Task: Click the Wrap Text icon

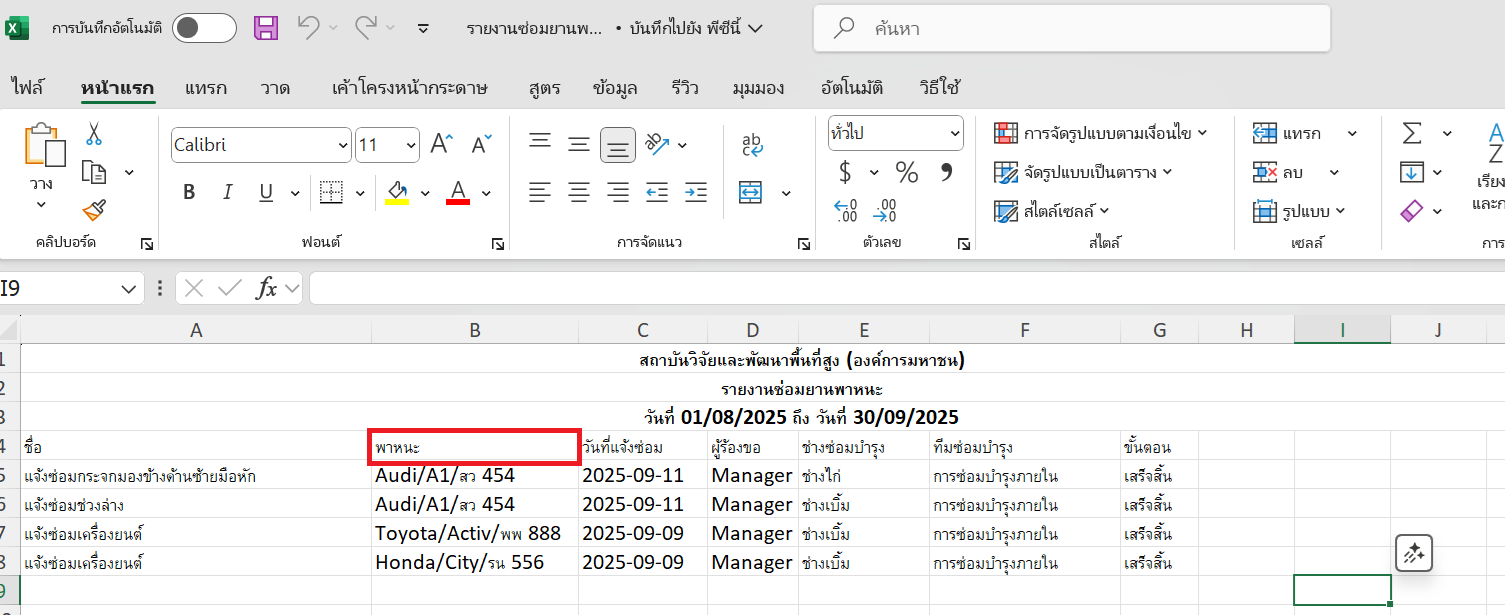Action: (x=753, y=145)
